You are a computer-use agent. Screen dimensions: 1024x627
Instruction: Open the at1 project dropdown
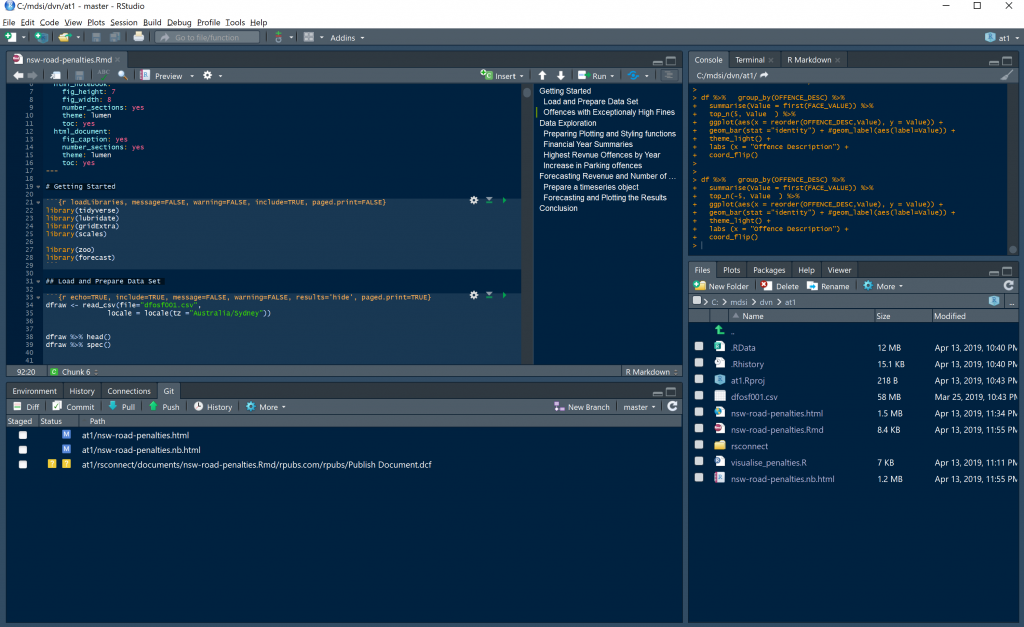[x=1002, y=38]
